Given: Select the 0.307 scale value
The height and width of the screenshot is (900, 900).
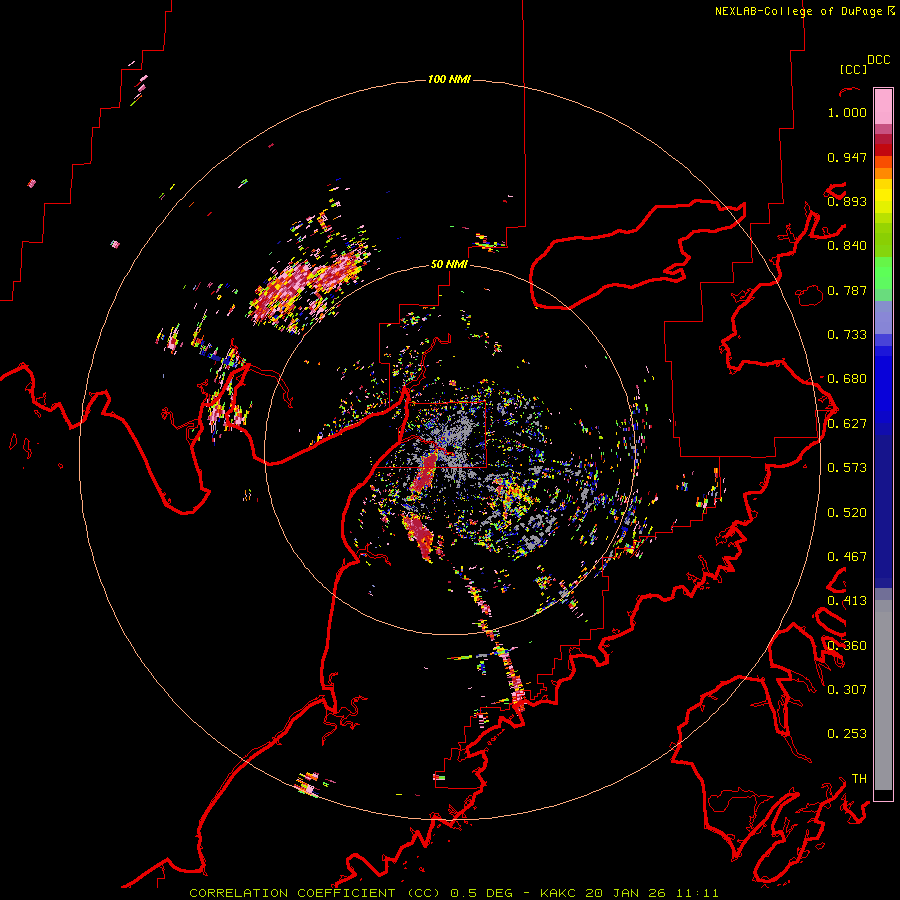Looking at the screenshot, I should coord(847,689).
